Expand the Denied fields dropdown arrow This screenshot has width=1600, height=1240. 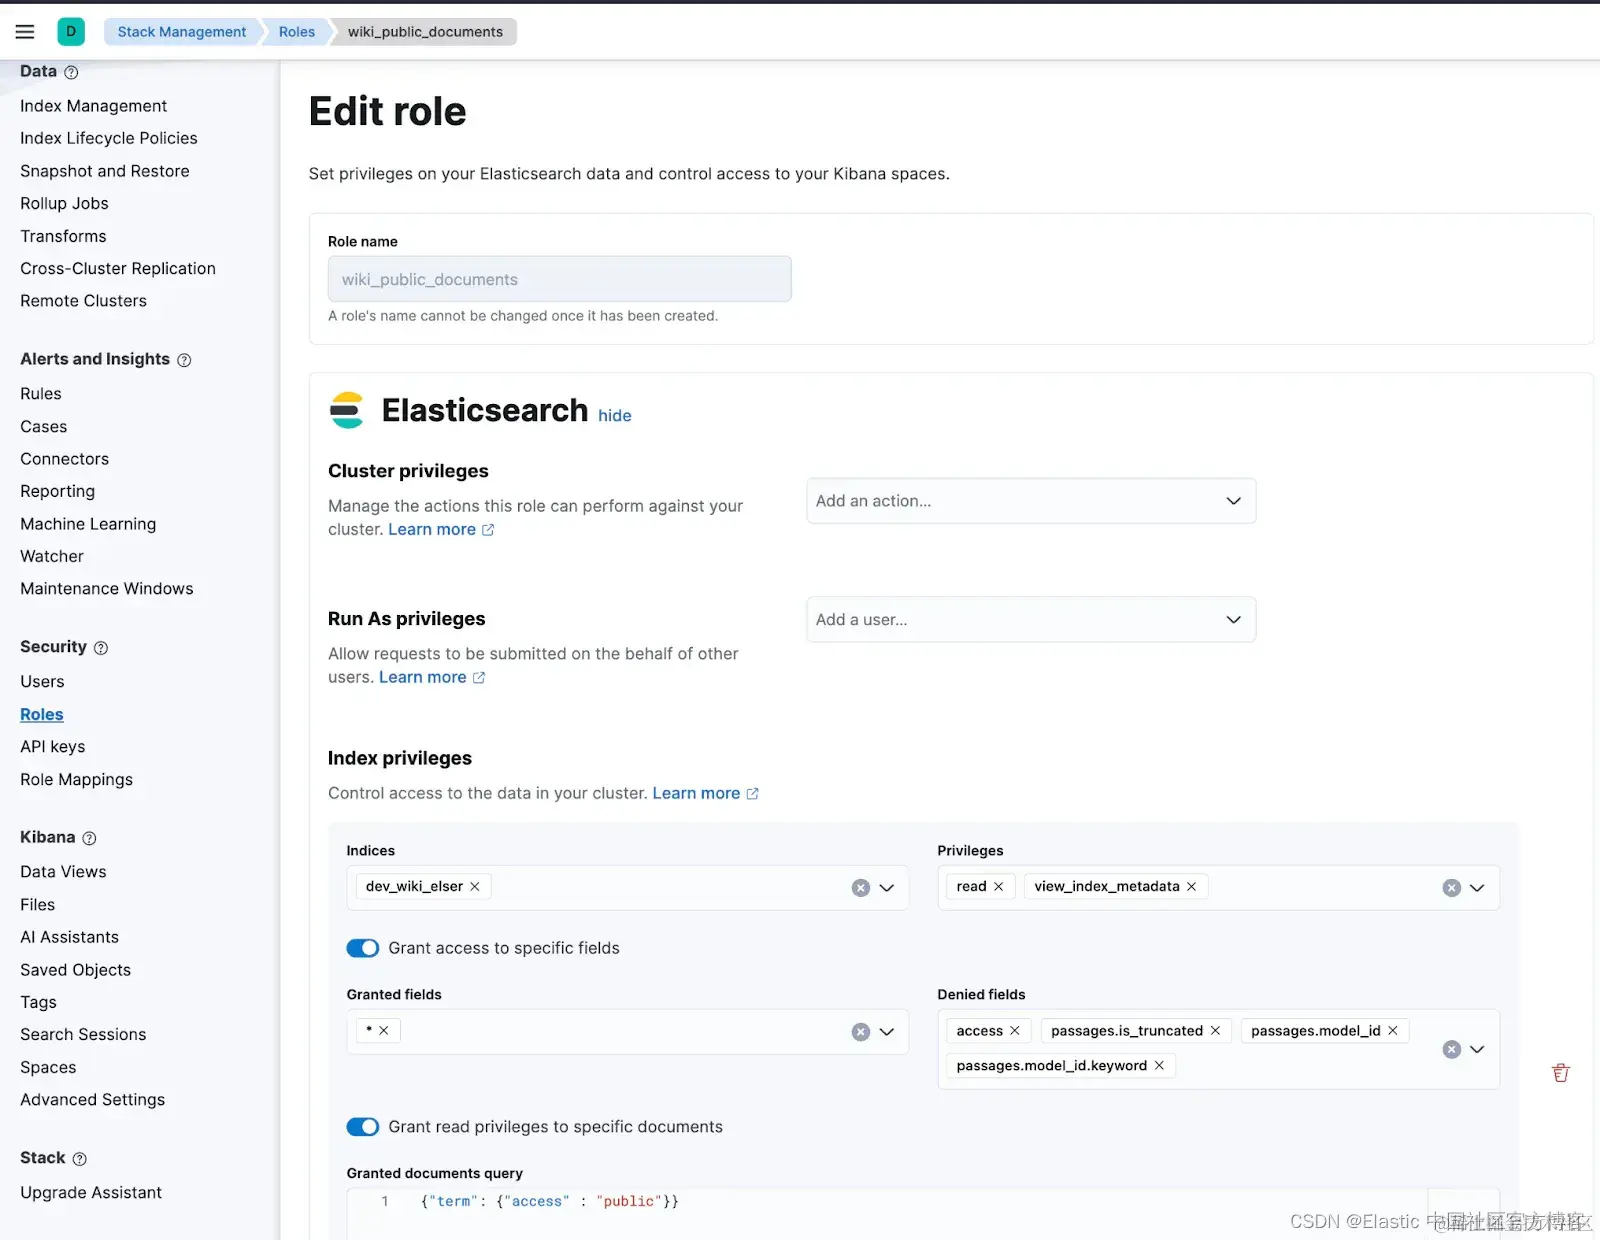coord(1477,1049)
